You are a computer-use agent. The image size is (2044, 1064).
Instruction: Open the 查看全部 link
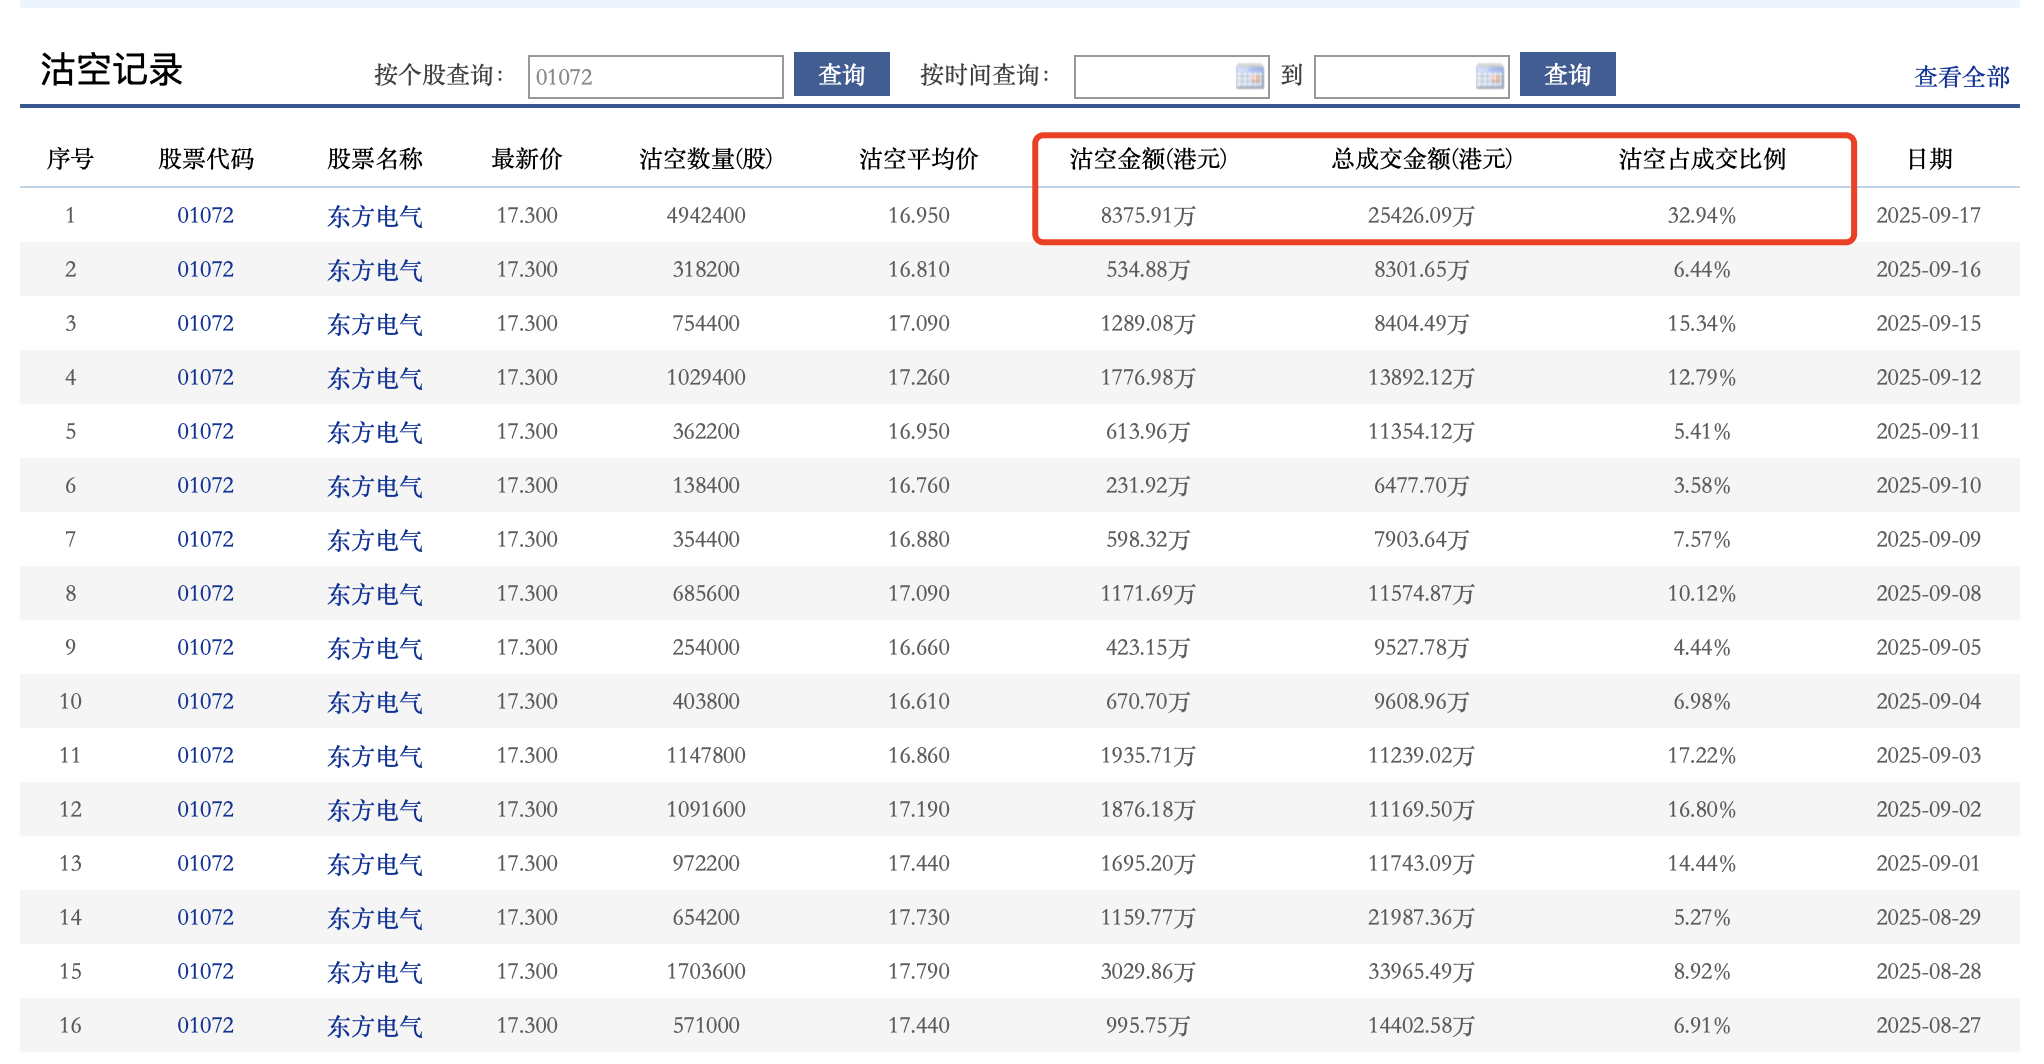pos(1961,77)
